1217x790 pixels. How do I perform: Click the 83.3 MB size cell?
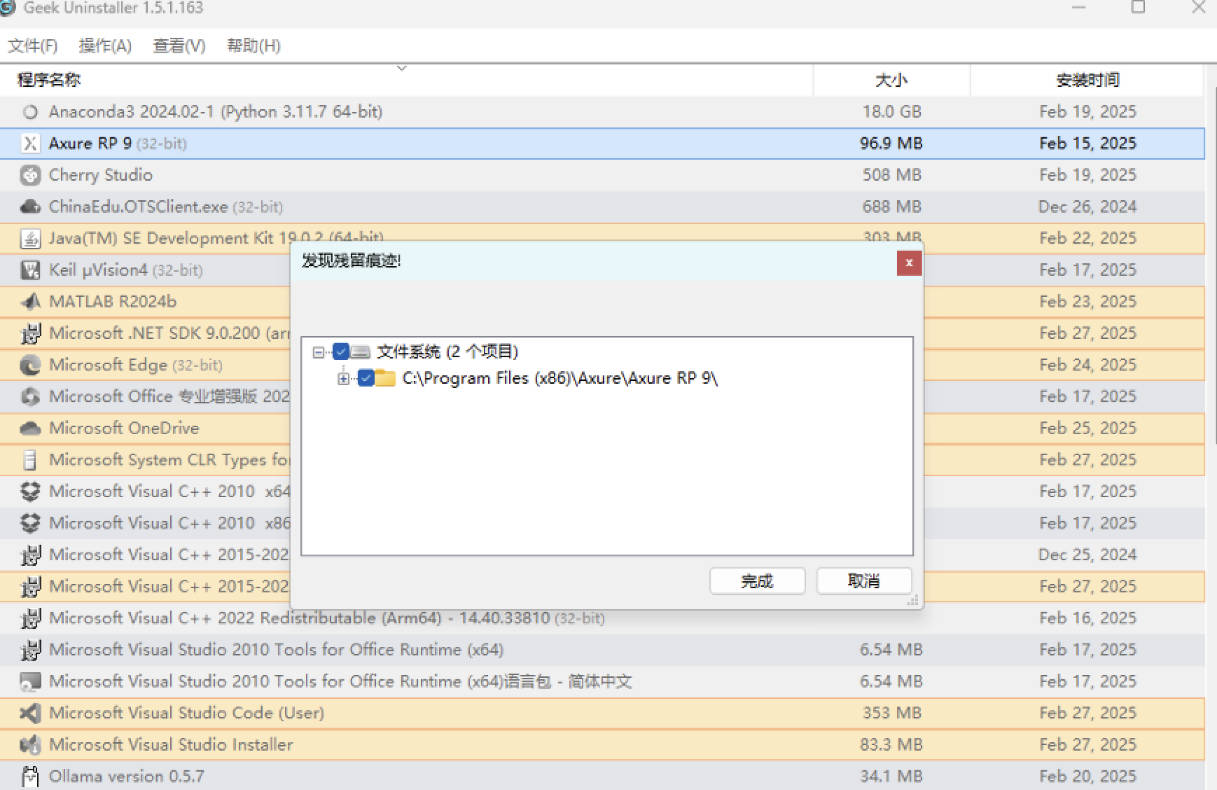[x=891, y=745]
